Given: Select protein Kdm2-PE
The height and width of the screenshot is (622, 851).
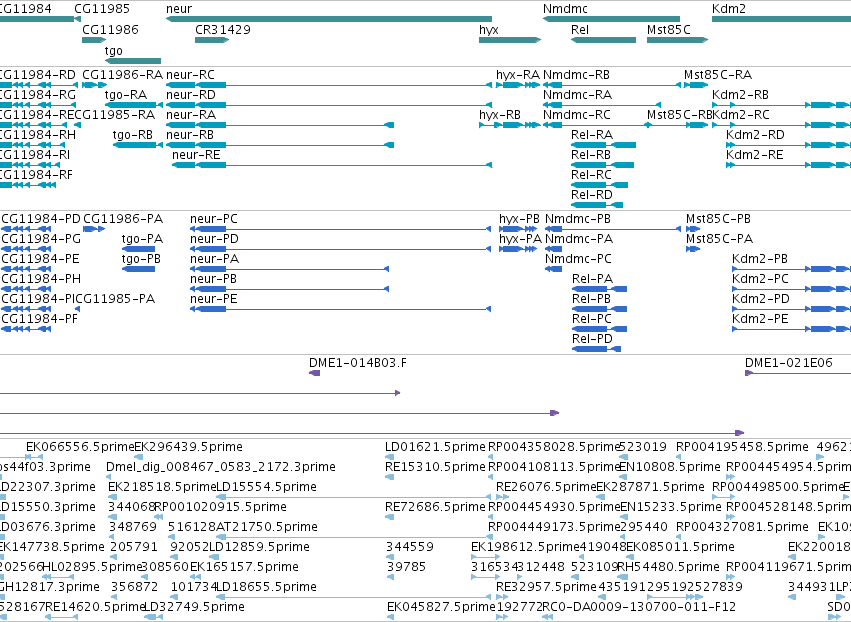Looking at the screenshot, I should pyautogui.click(x=792, y=329).
